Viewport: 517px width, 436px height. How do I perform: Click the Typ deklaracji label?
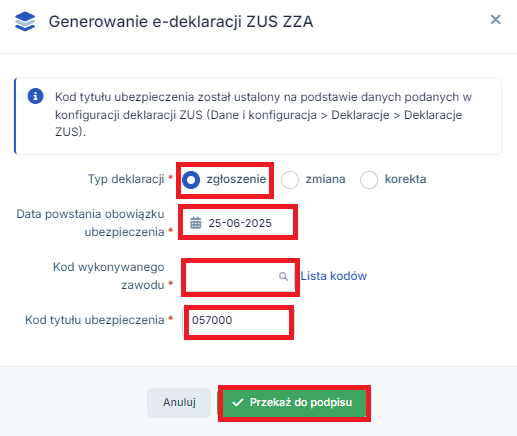[x=126, y=179]
